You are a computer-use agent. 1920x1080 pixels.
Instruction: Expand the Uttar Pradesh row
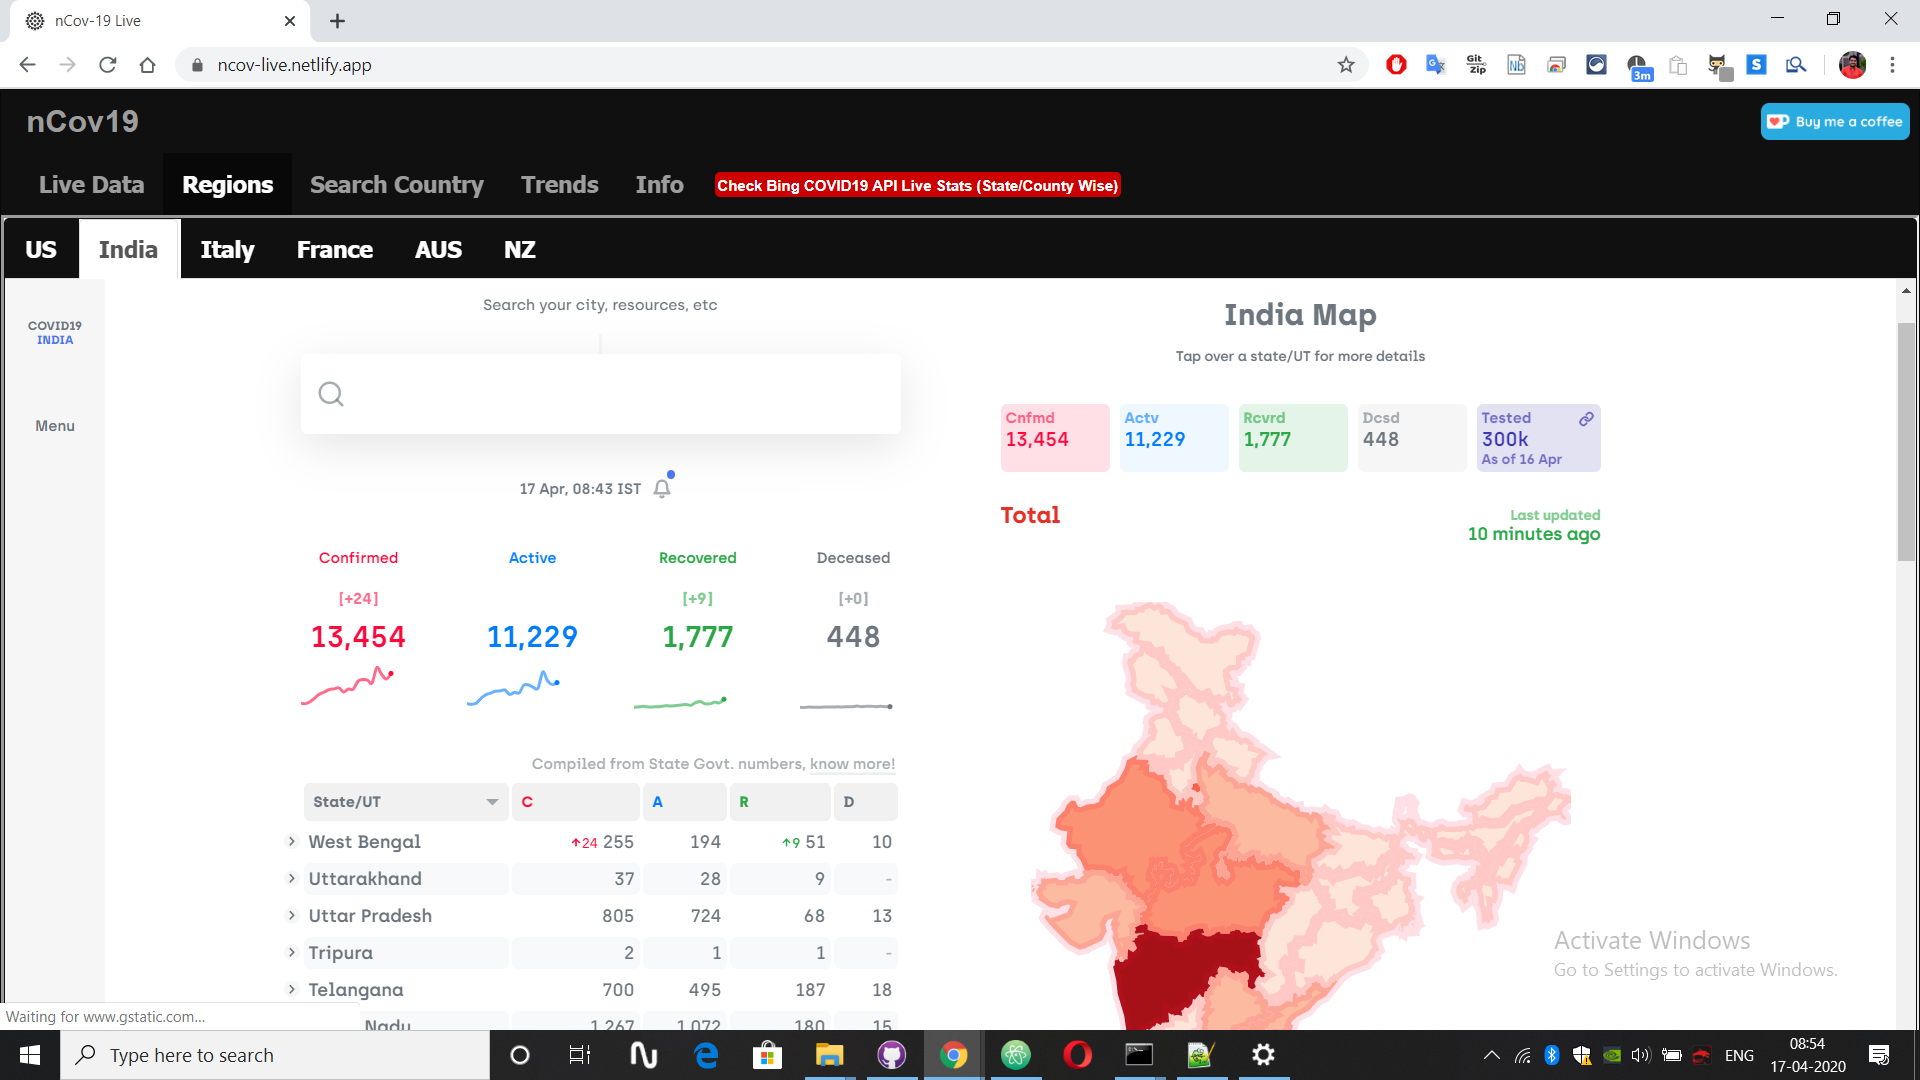[x=292, y=916]
